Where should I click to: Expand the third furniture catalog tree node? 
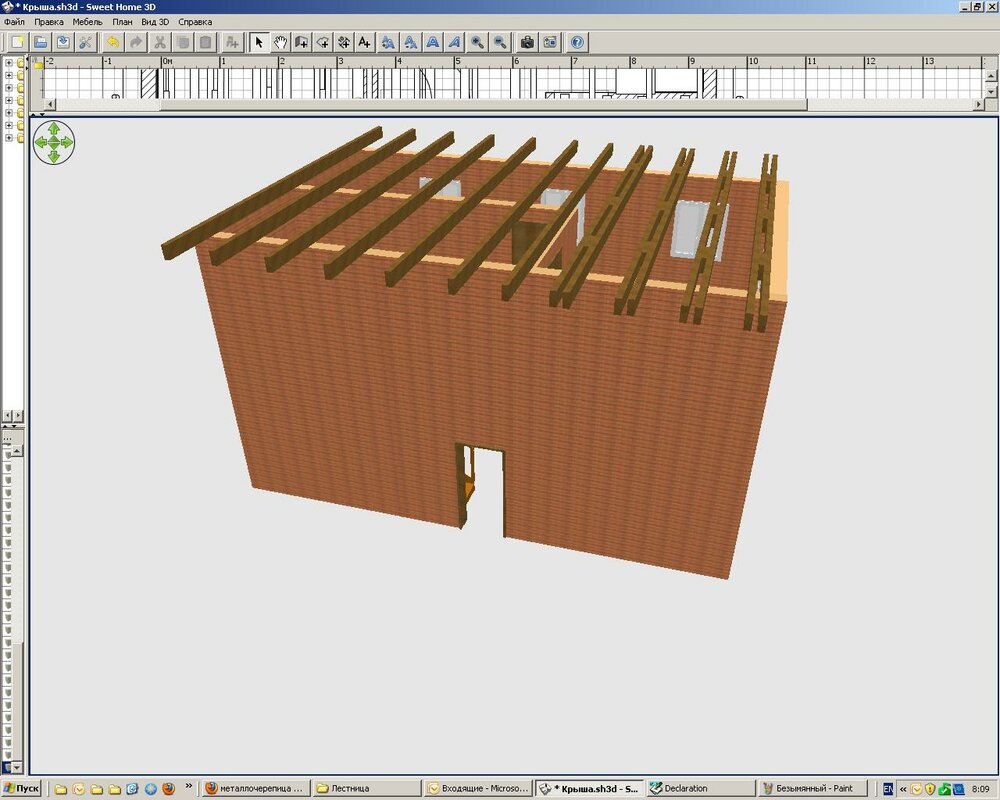click(9, 88)
